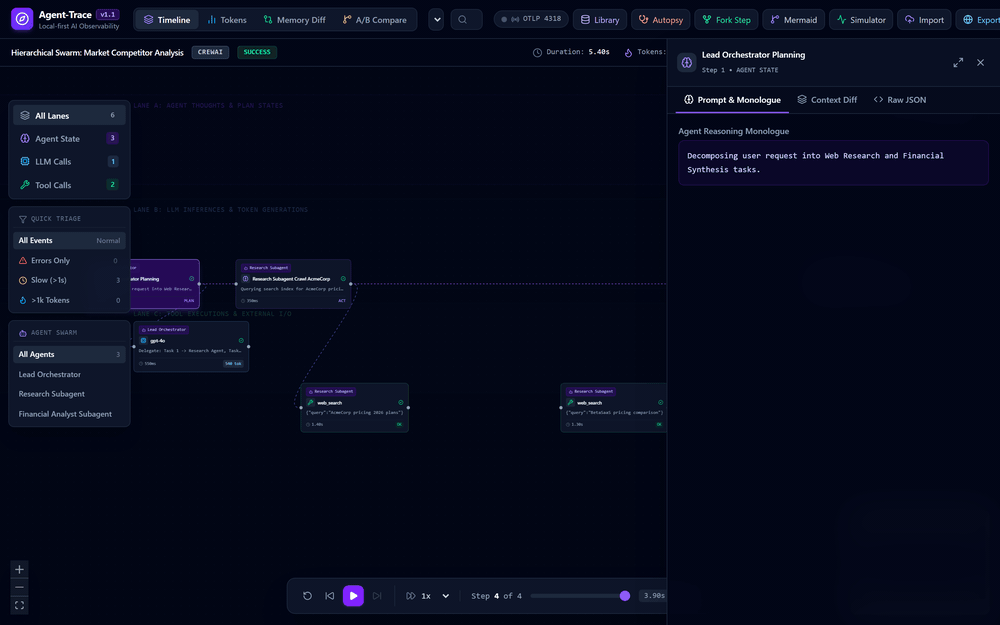Close the Lead Orchestrator Planning panel

click(980, 62)
